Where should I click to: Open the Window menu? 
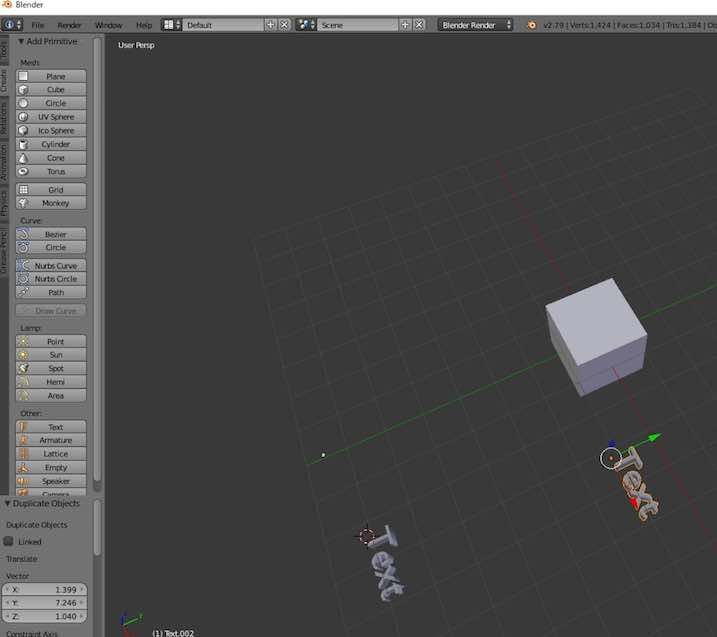click(x=108, y=25)
